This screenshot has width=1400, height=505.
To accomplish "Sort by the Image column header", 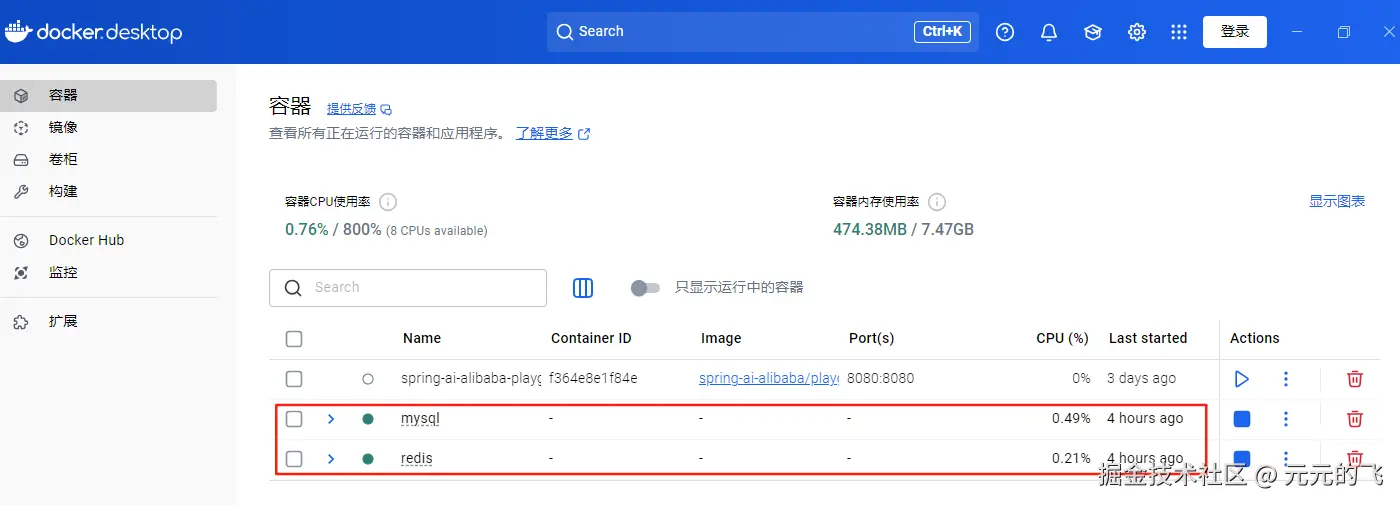I will pyautogui.click(x=721, y=339).
